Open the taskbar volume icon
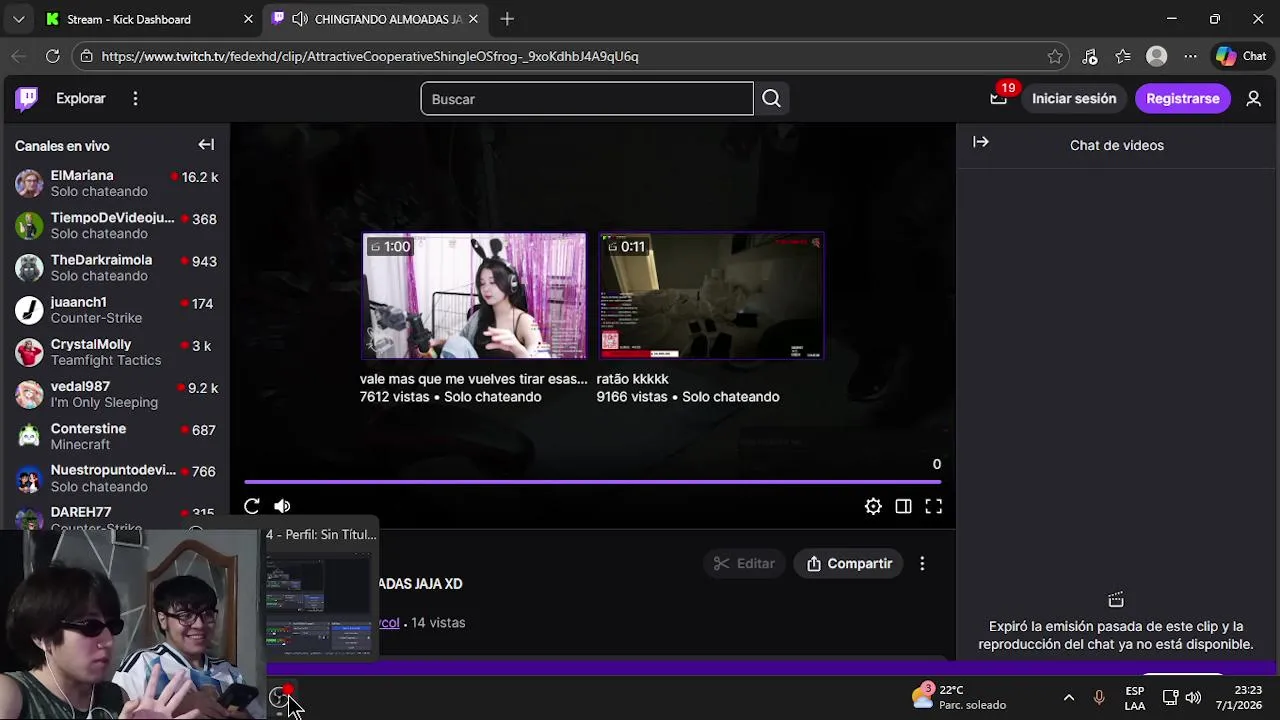Viewport: 1280px width, 720px height. tap(1193, 697)
